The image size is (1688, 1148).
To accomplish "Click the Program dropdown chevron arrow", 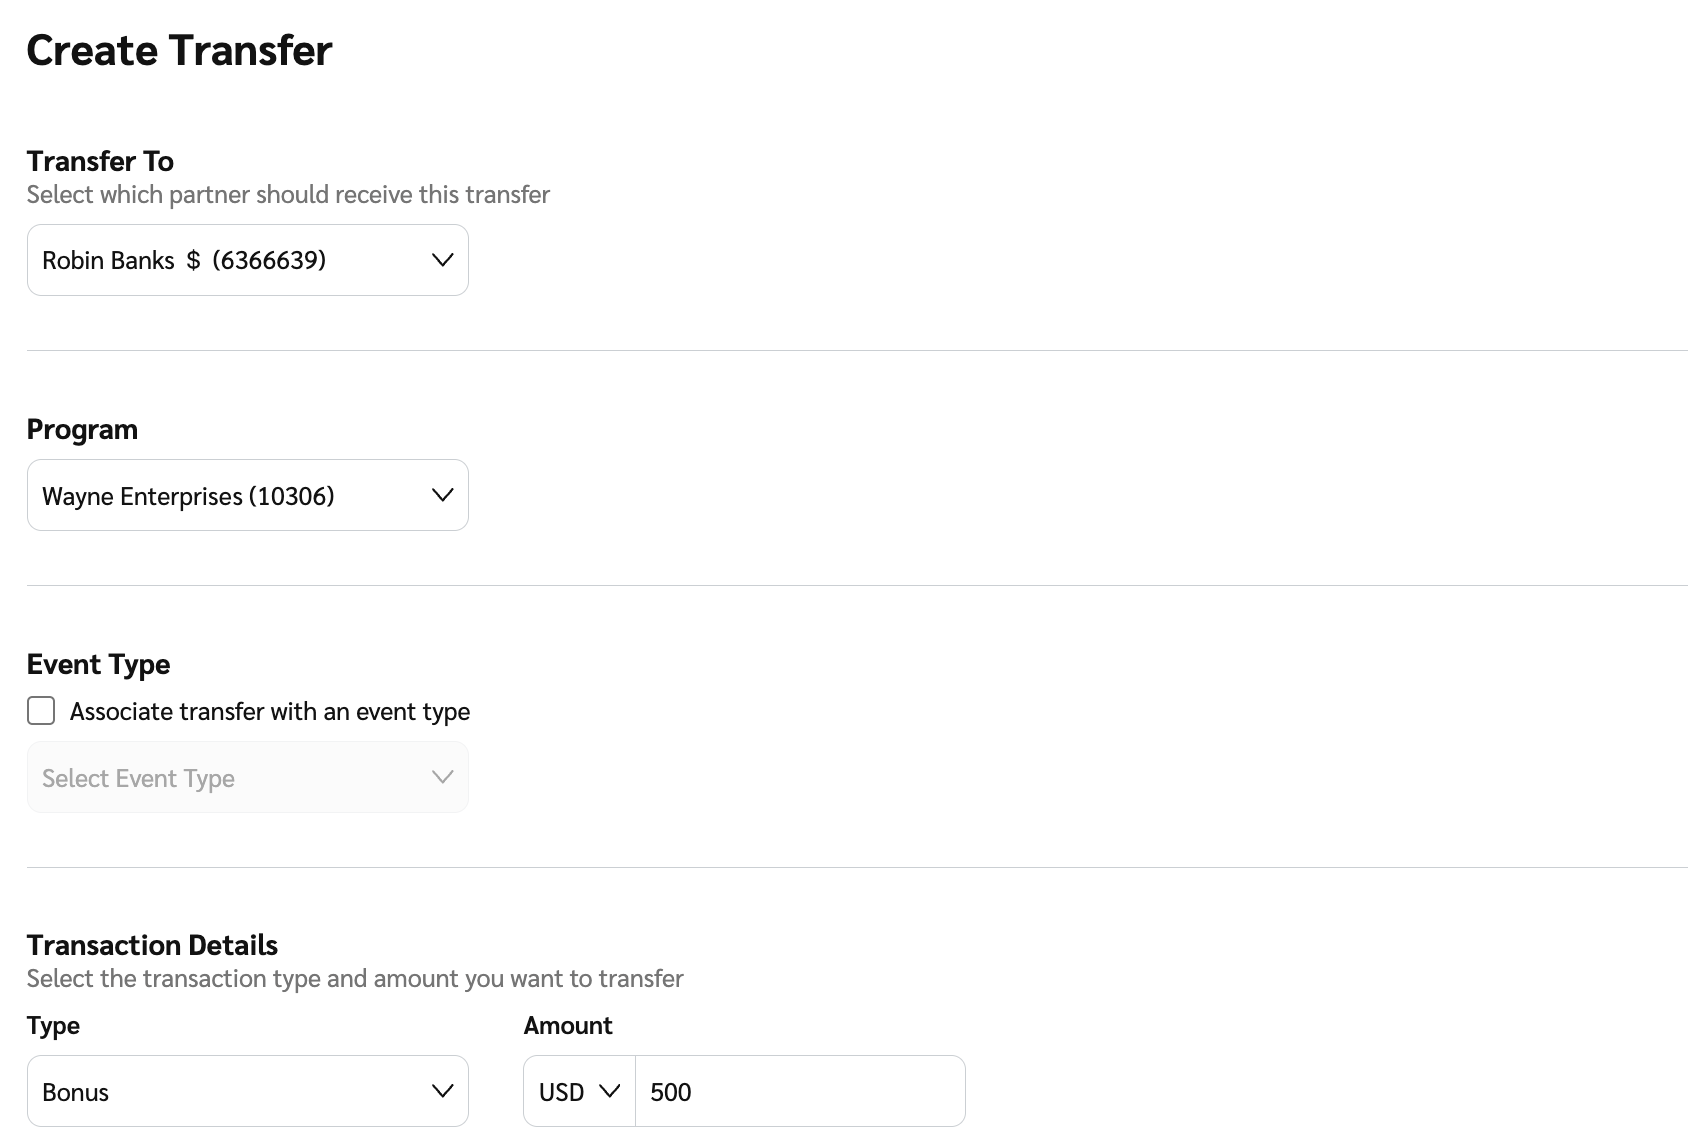I will click(x=442, y=495).
